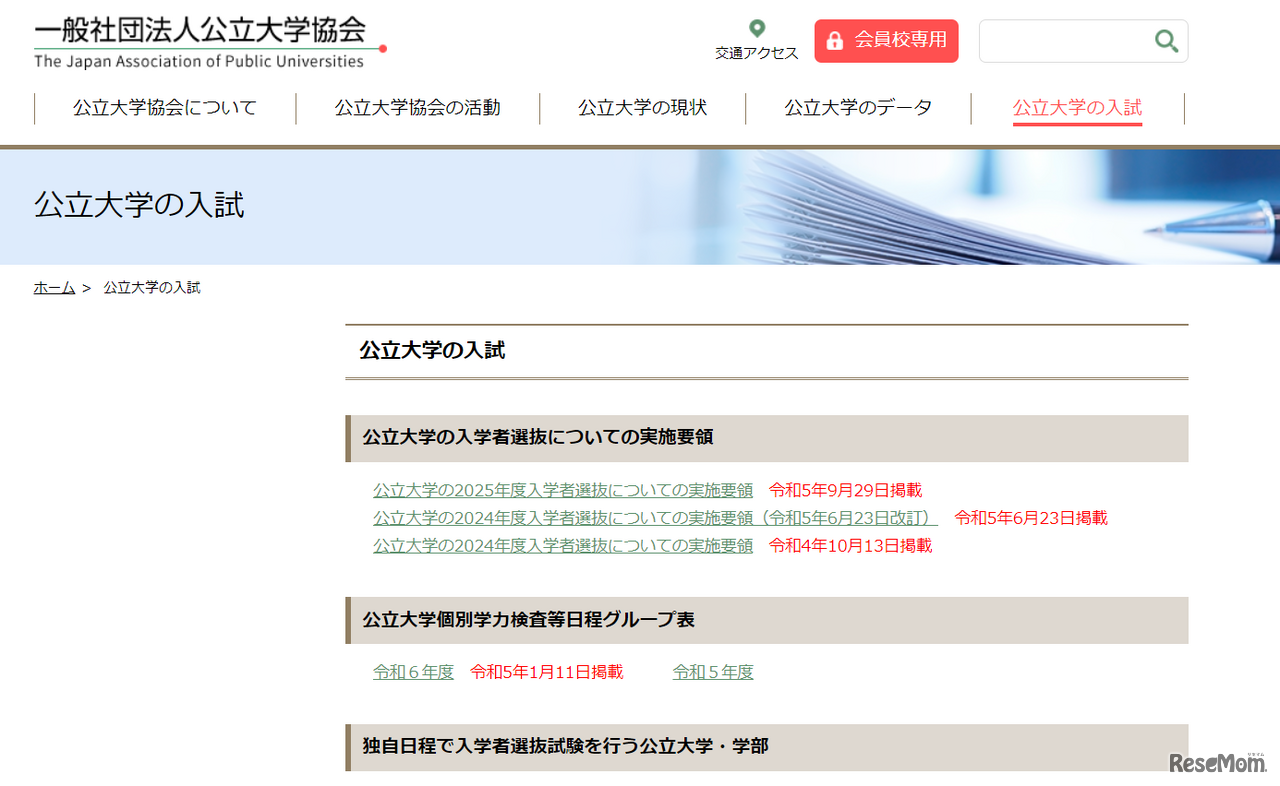Open the 令和５年度 日程グループ表 link
1280x786 pixels.
coord(713,672)
